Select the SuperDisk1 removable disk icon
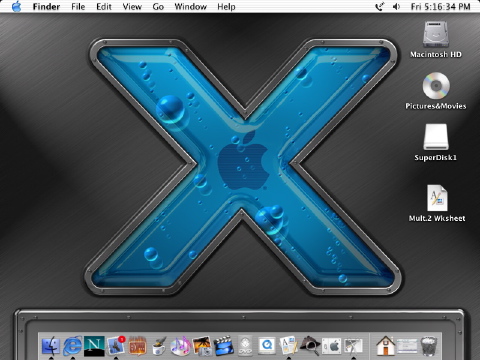 click(436, 137)
